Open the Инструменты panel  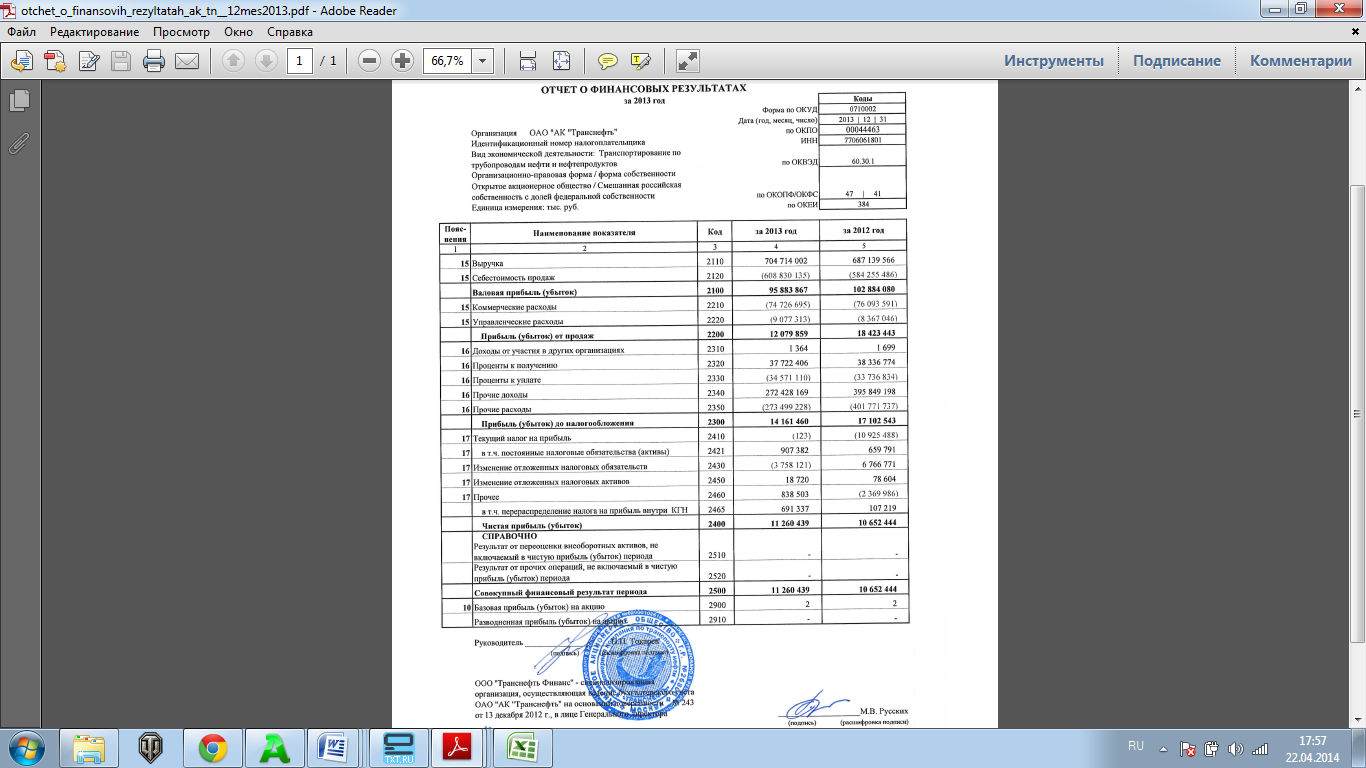[1054, 61]
